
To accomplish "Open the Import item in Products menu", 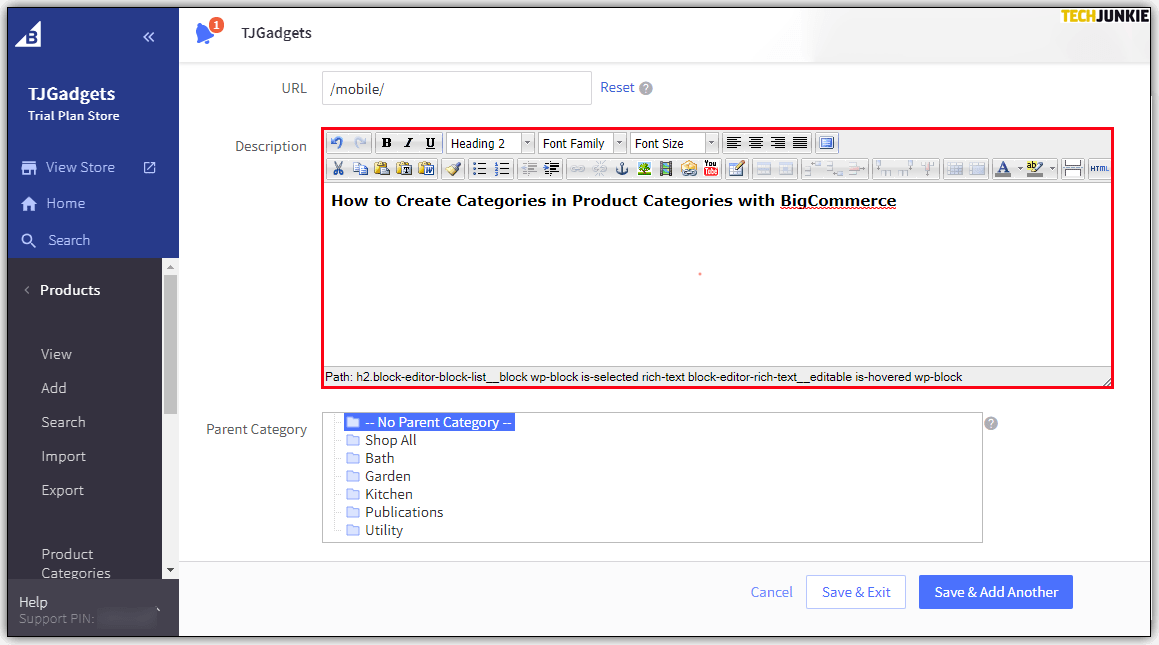I will 64,456.
